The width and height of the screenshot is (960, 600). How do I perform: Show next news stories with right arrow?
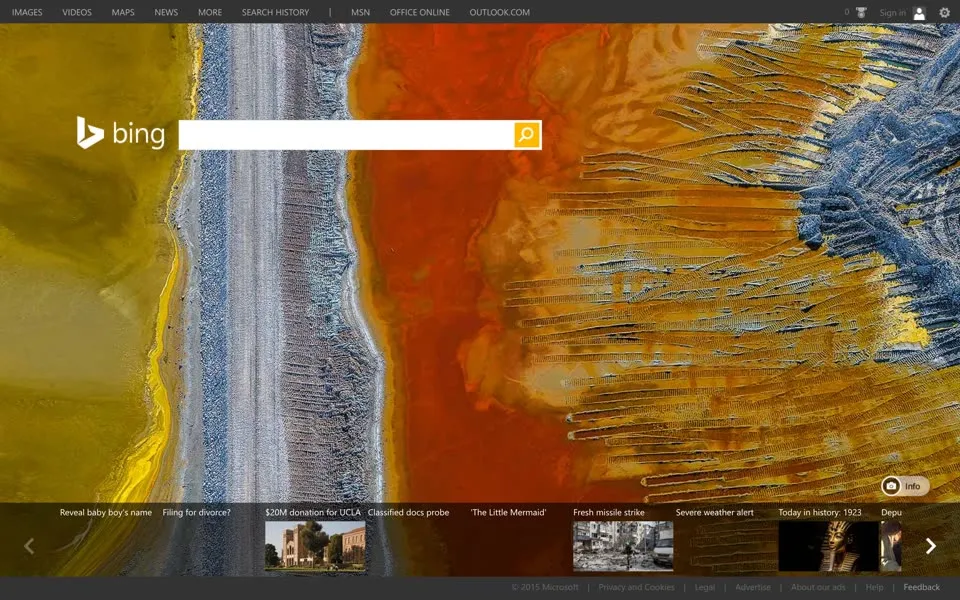(931, 546)
